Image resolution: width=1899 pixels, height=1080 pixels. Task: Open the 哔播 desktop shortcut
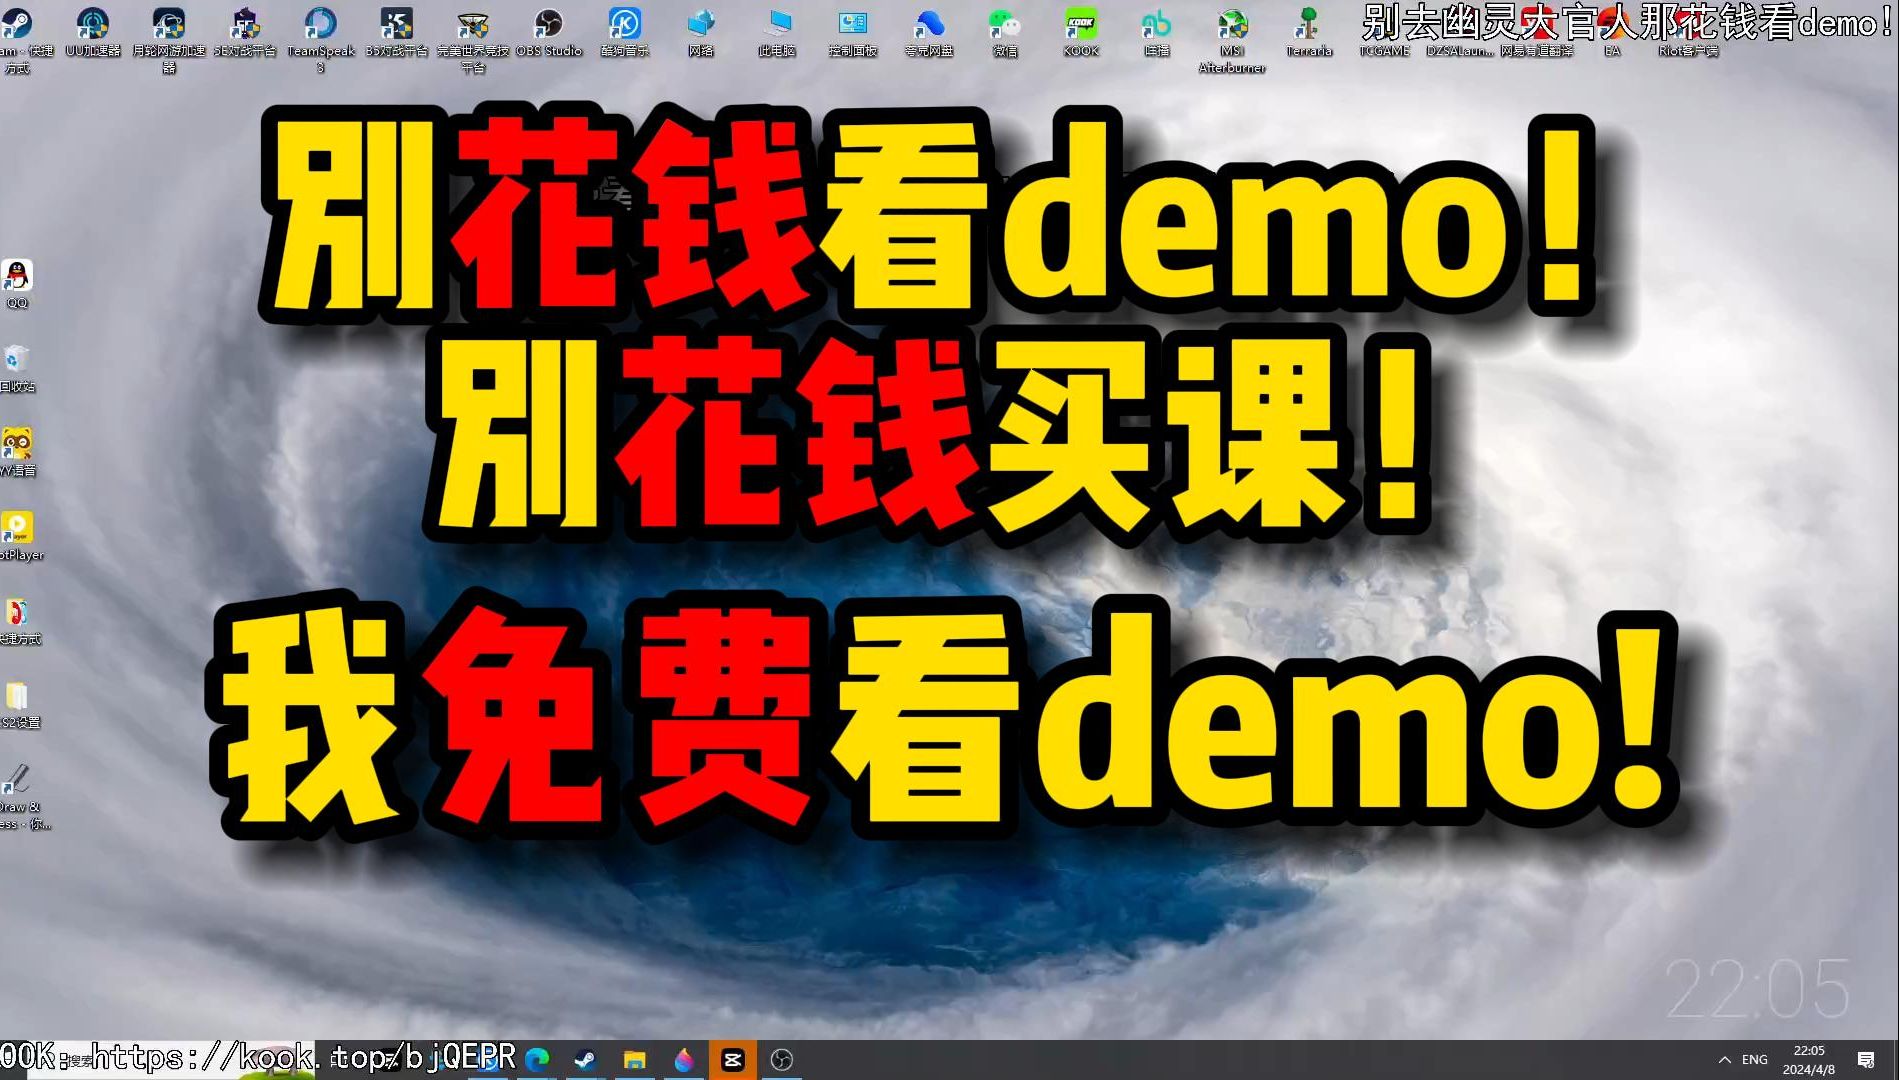pyautogui.click(x=1157, y=31)
